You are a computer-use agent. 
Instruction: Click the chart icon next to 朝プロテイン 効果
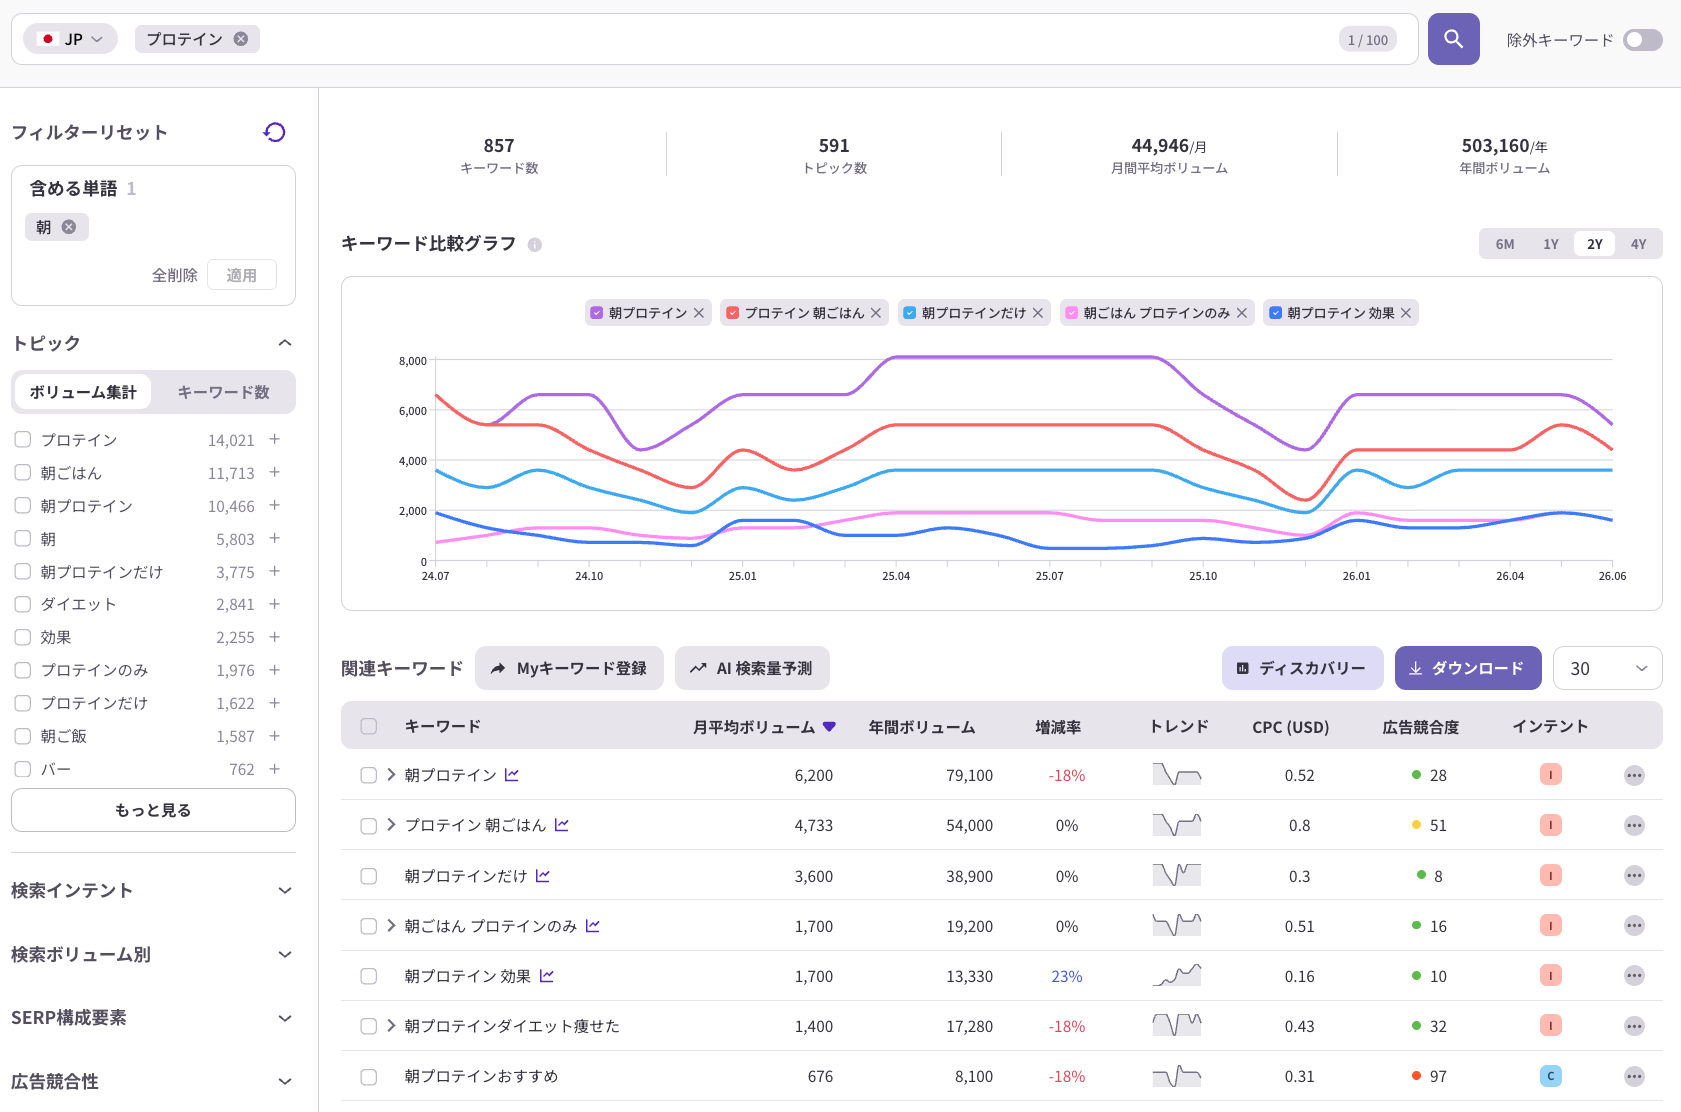pos(546,976)
